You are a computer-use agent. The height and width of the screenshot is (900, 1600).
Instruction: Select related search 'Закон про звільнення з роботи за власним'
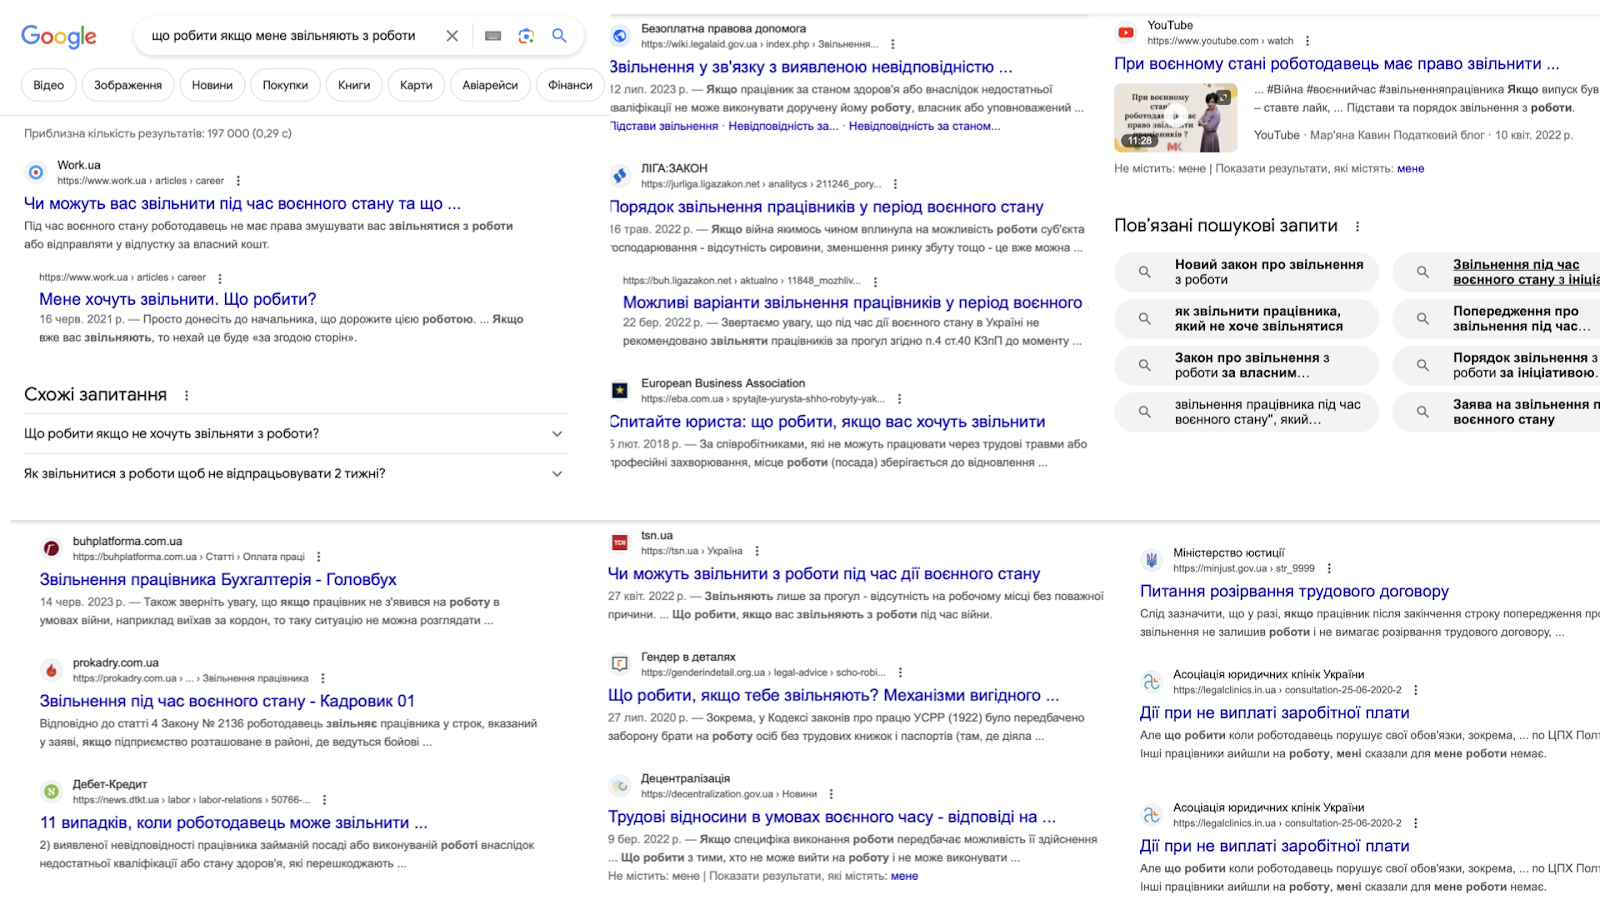coord(1247,365)
